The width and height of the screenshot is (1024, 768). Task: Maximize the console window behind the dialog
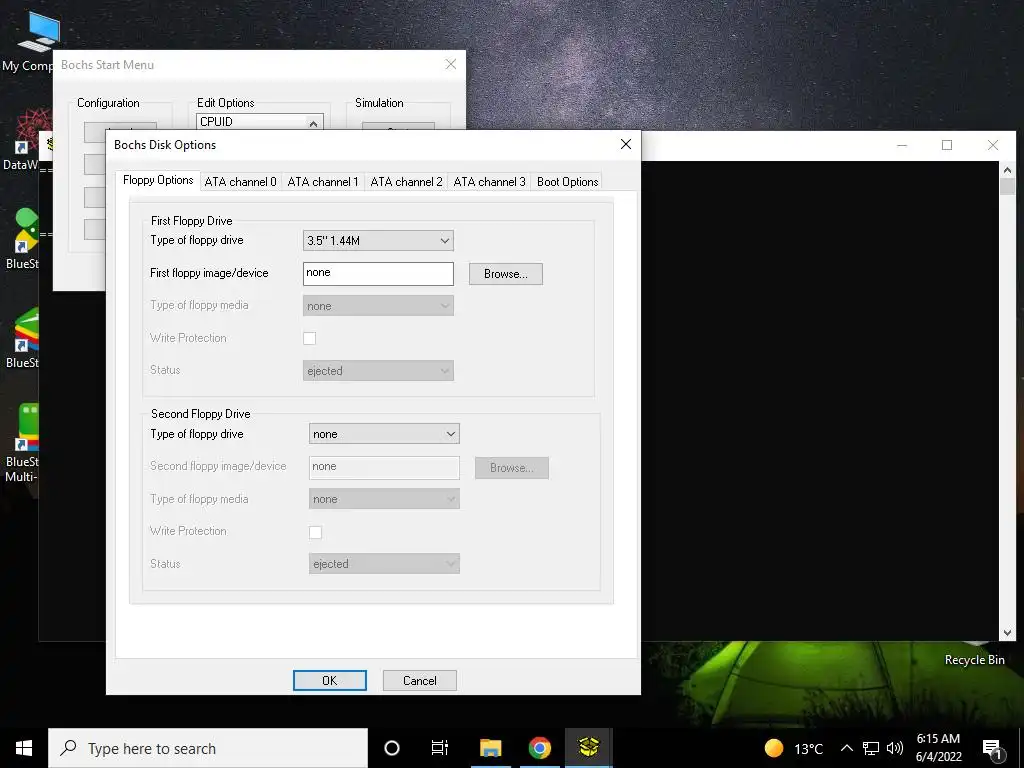(947, 145)
